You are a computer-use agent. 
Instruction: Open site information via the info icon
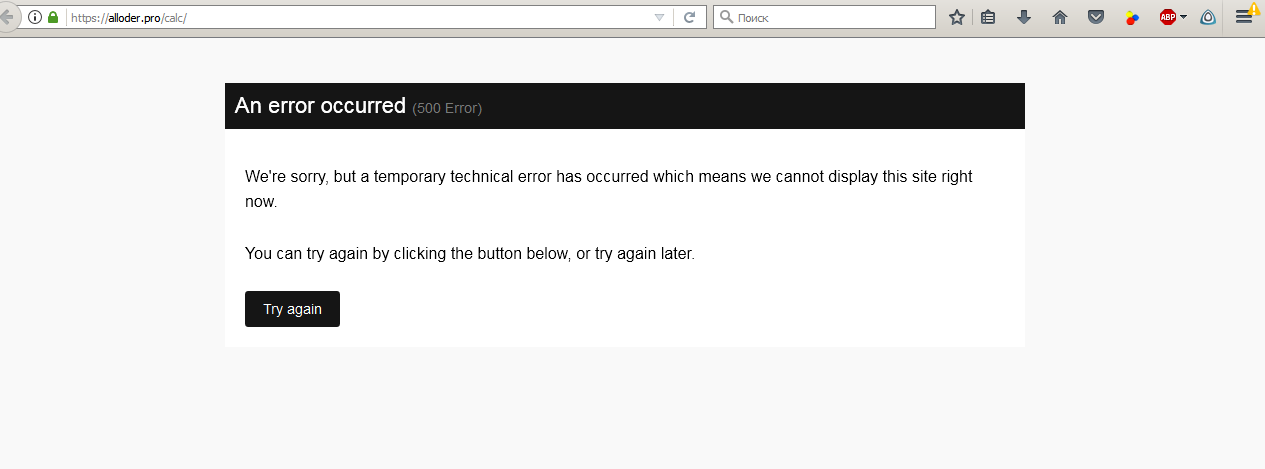35,17
